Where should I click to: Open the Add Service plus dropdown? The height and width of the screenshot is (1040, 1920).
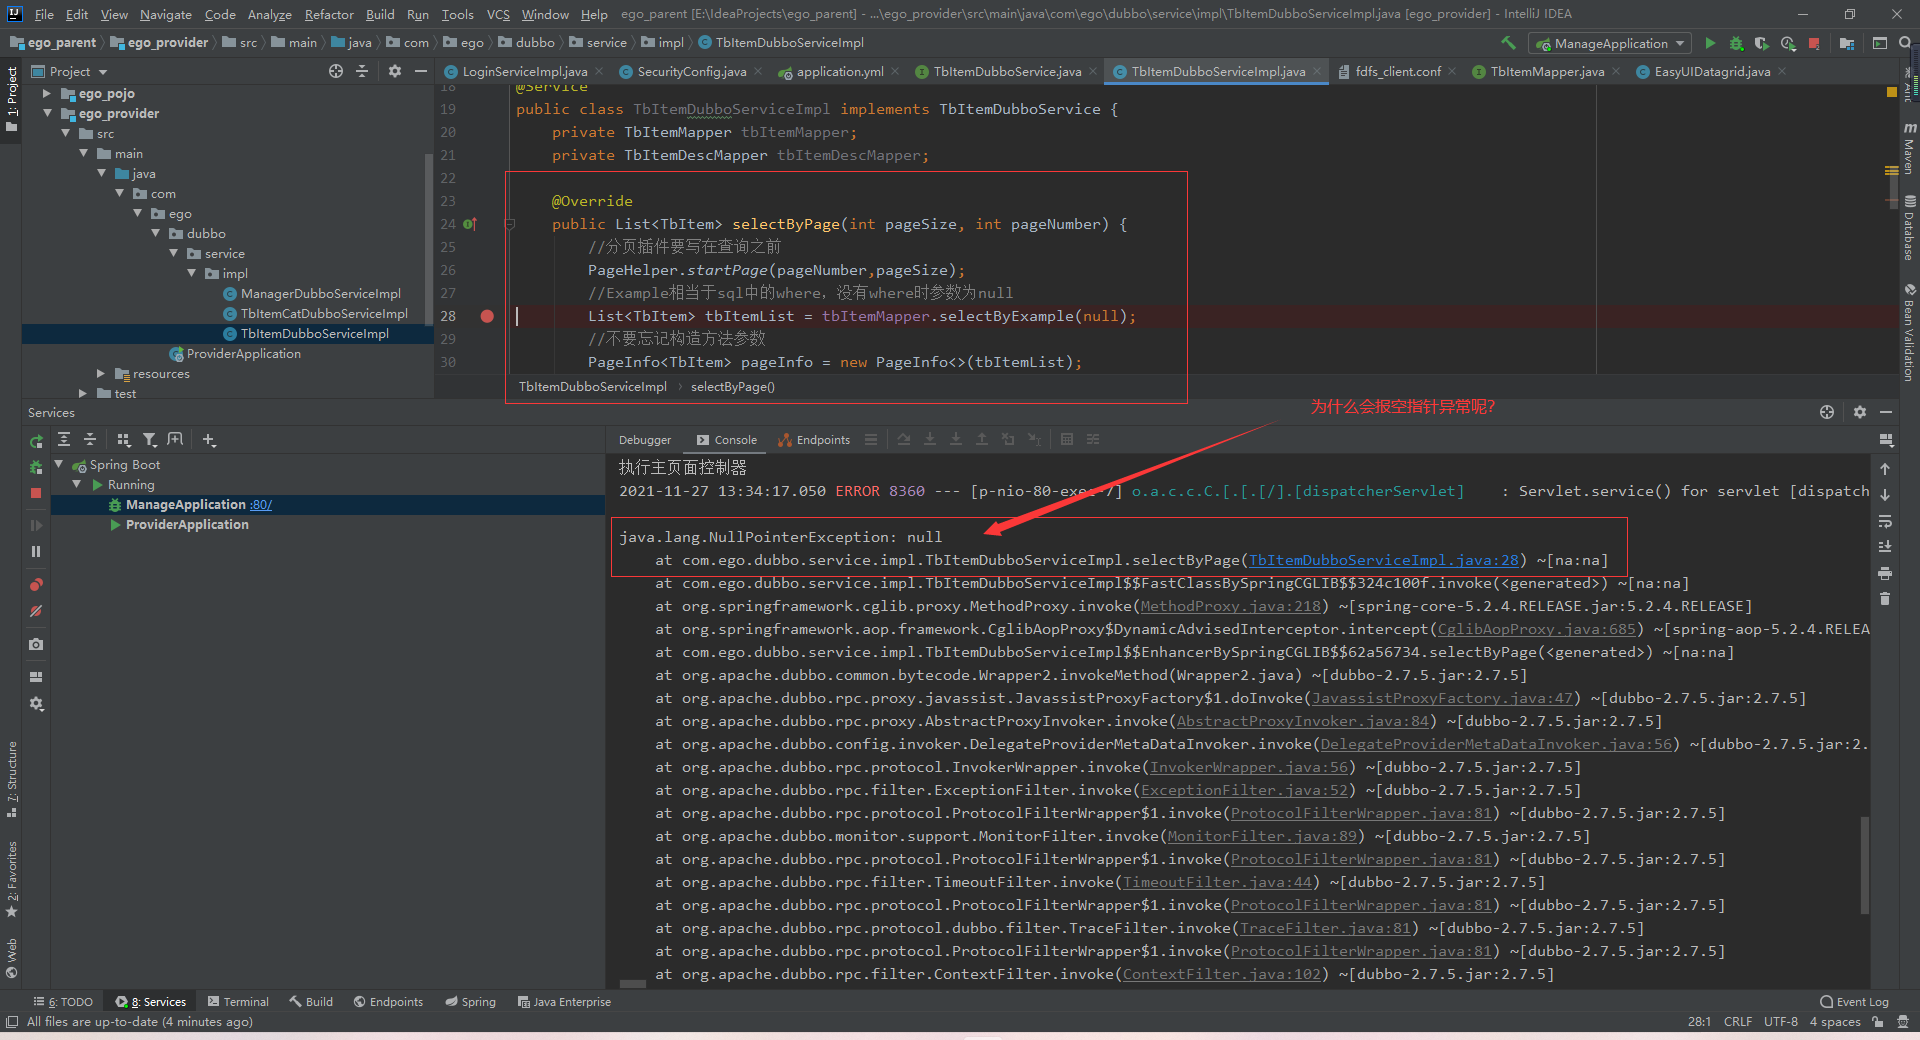point(209,439)
